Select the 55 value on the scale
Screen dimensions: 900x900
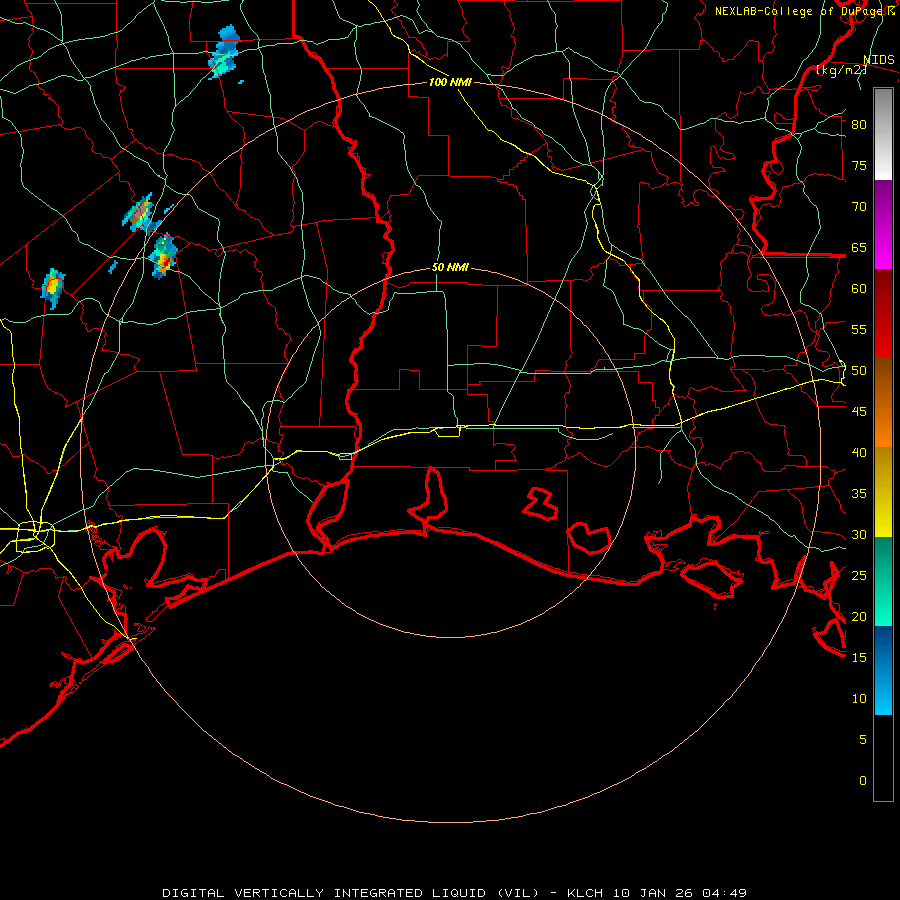(859, 329)
